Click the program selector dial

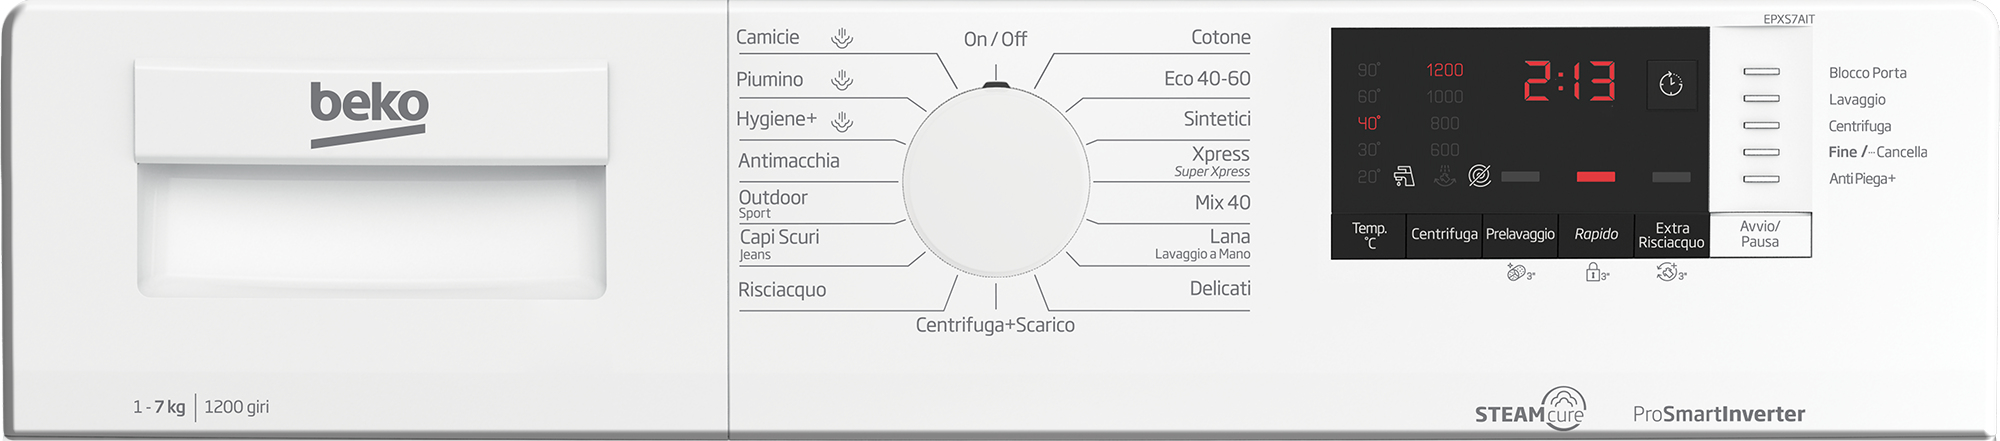996,181
